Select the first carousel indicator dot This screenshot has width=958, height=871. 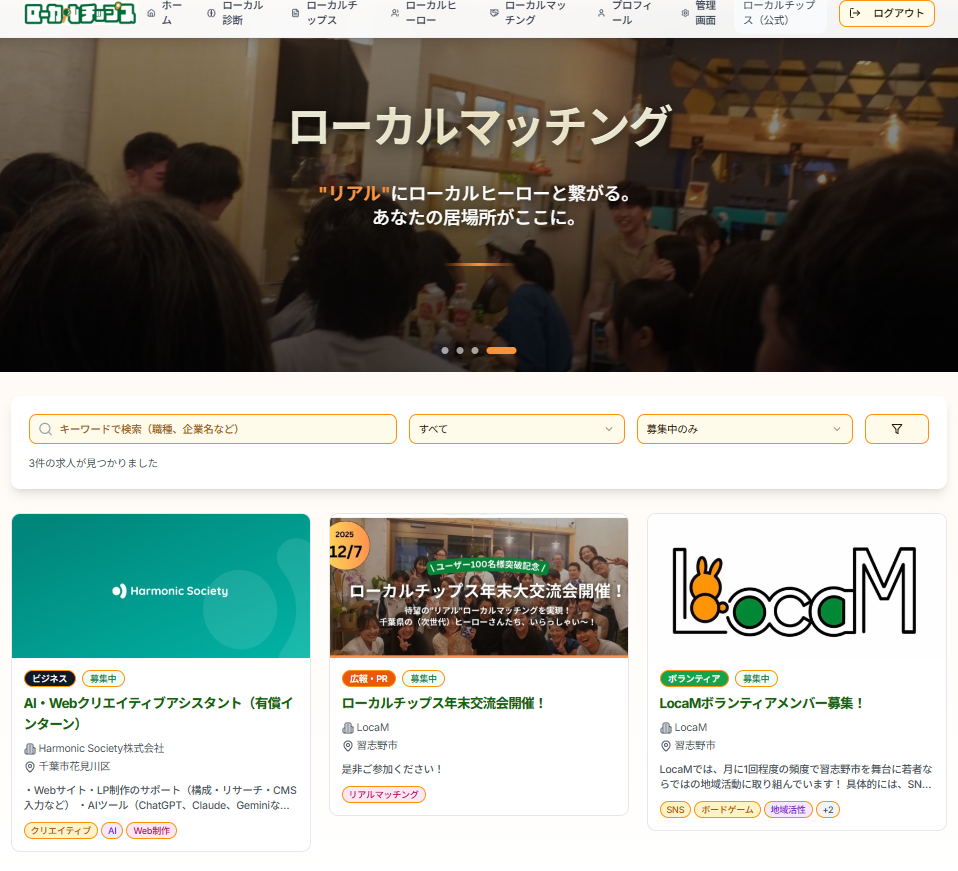click(x=444, y=350)
